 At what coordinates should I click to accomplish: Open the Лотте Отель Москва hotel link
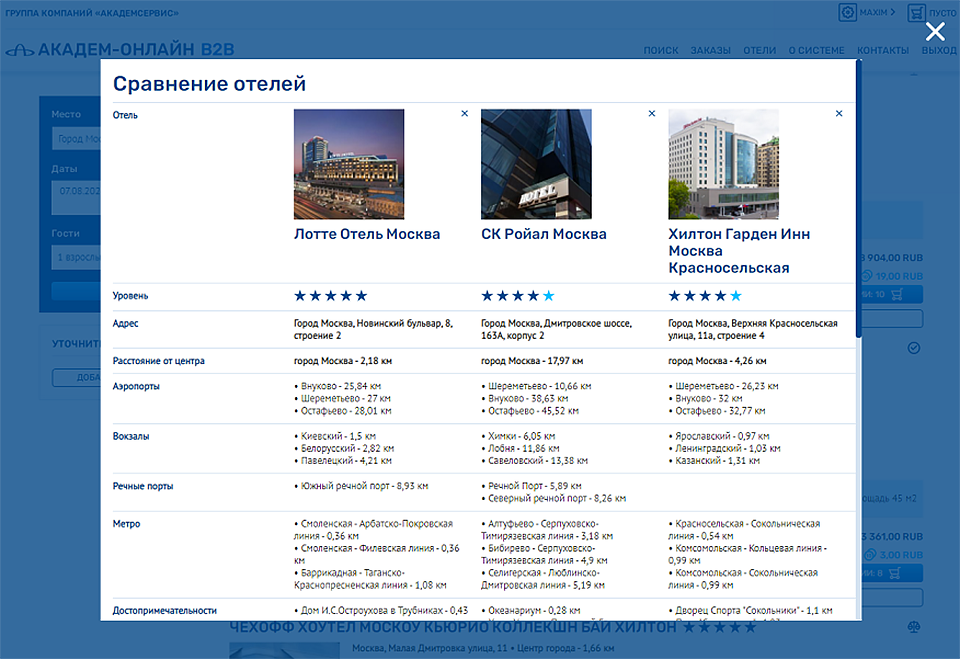[x=367, y=234]
